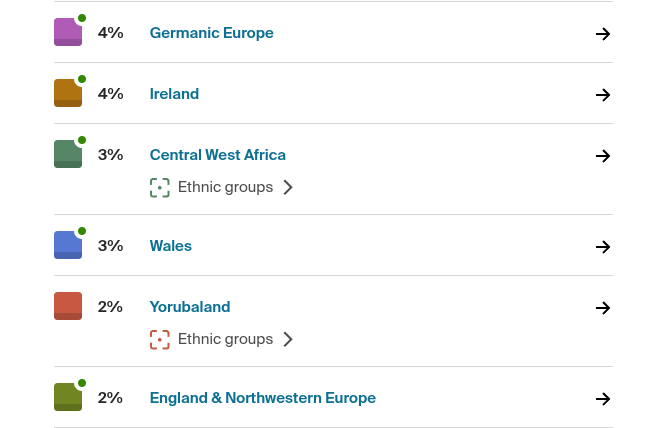The height and width of the screenshot is (428, 666).
Task: Click the arrow icon for Ireland
Action: (603, 95)
